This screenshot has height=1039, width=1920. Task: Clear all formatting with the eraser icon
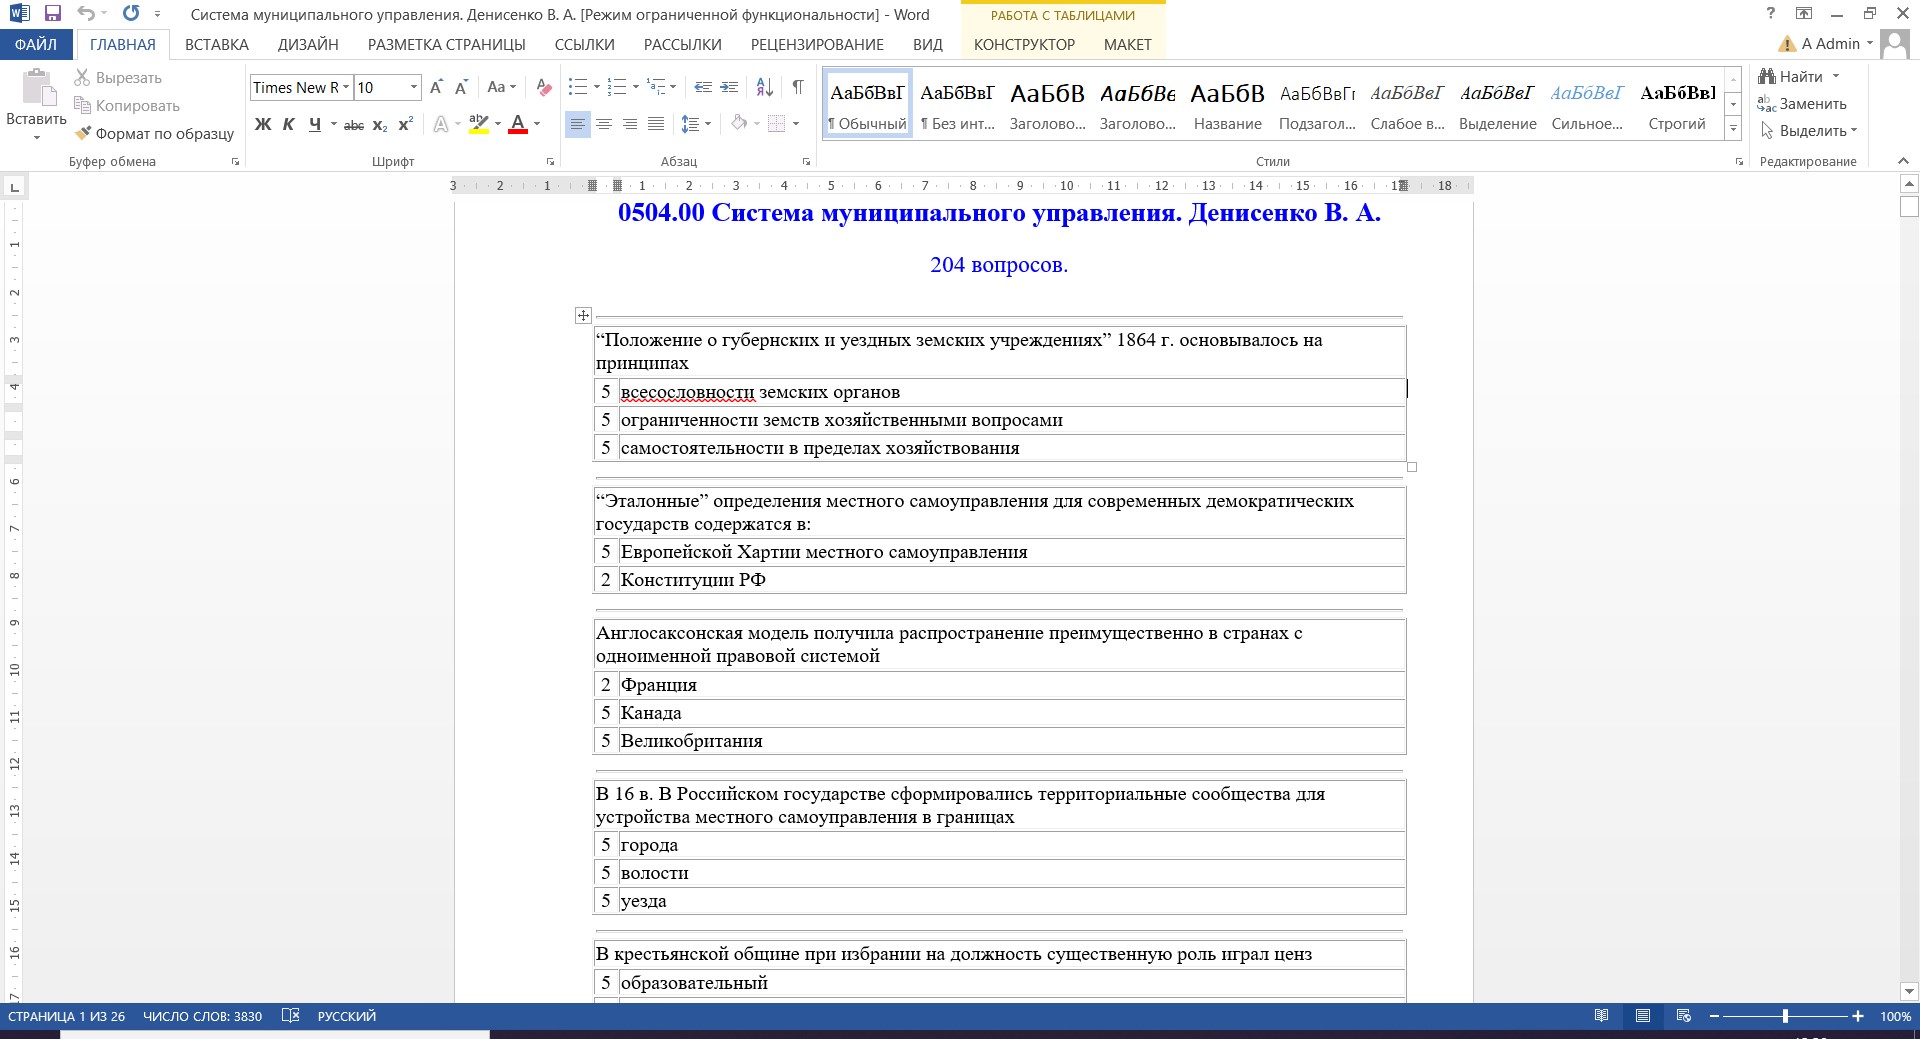543,88
